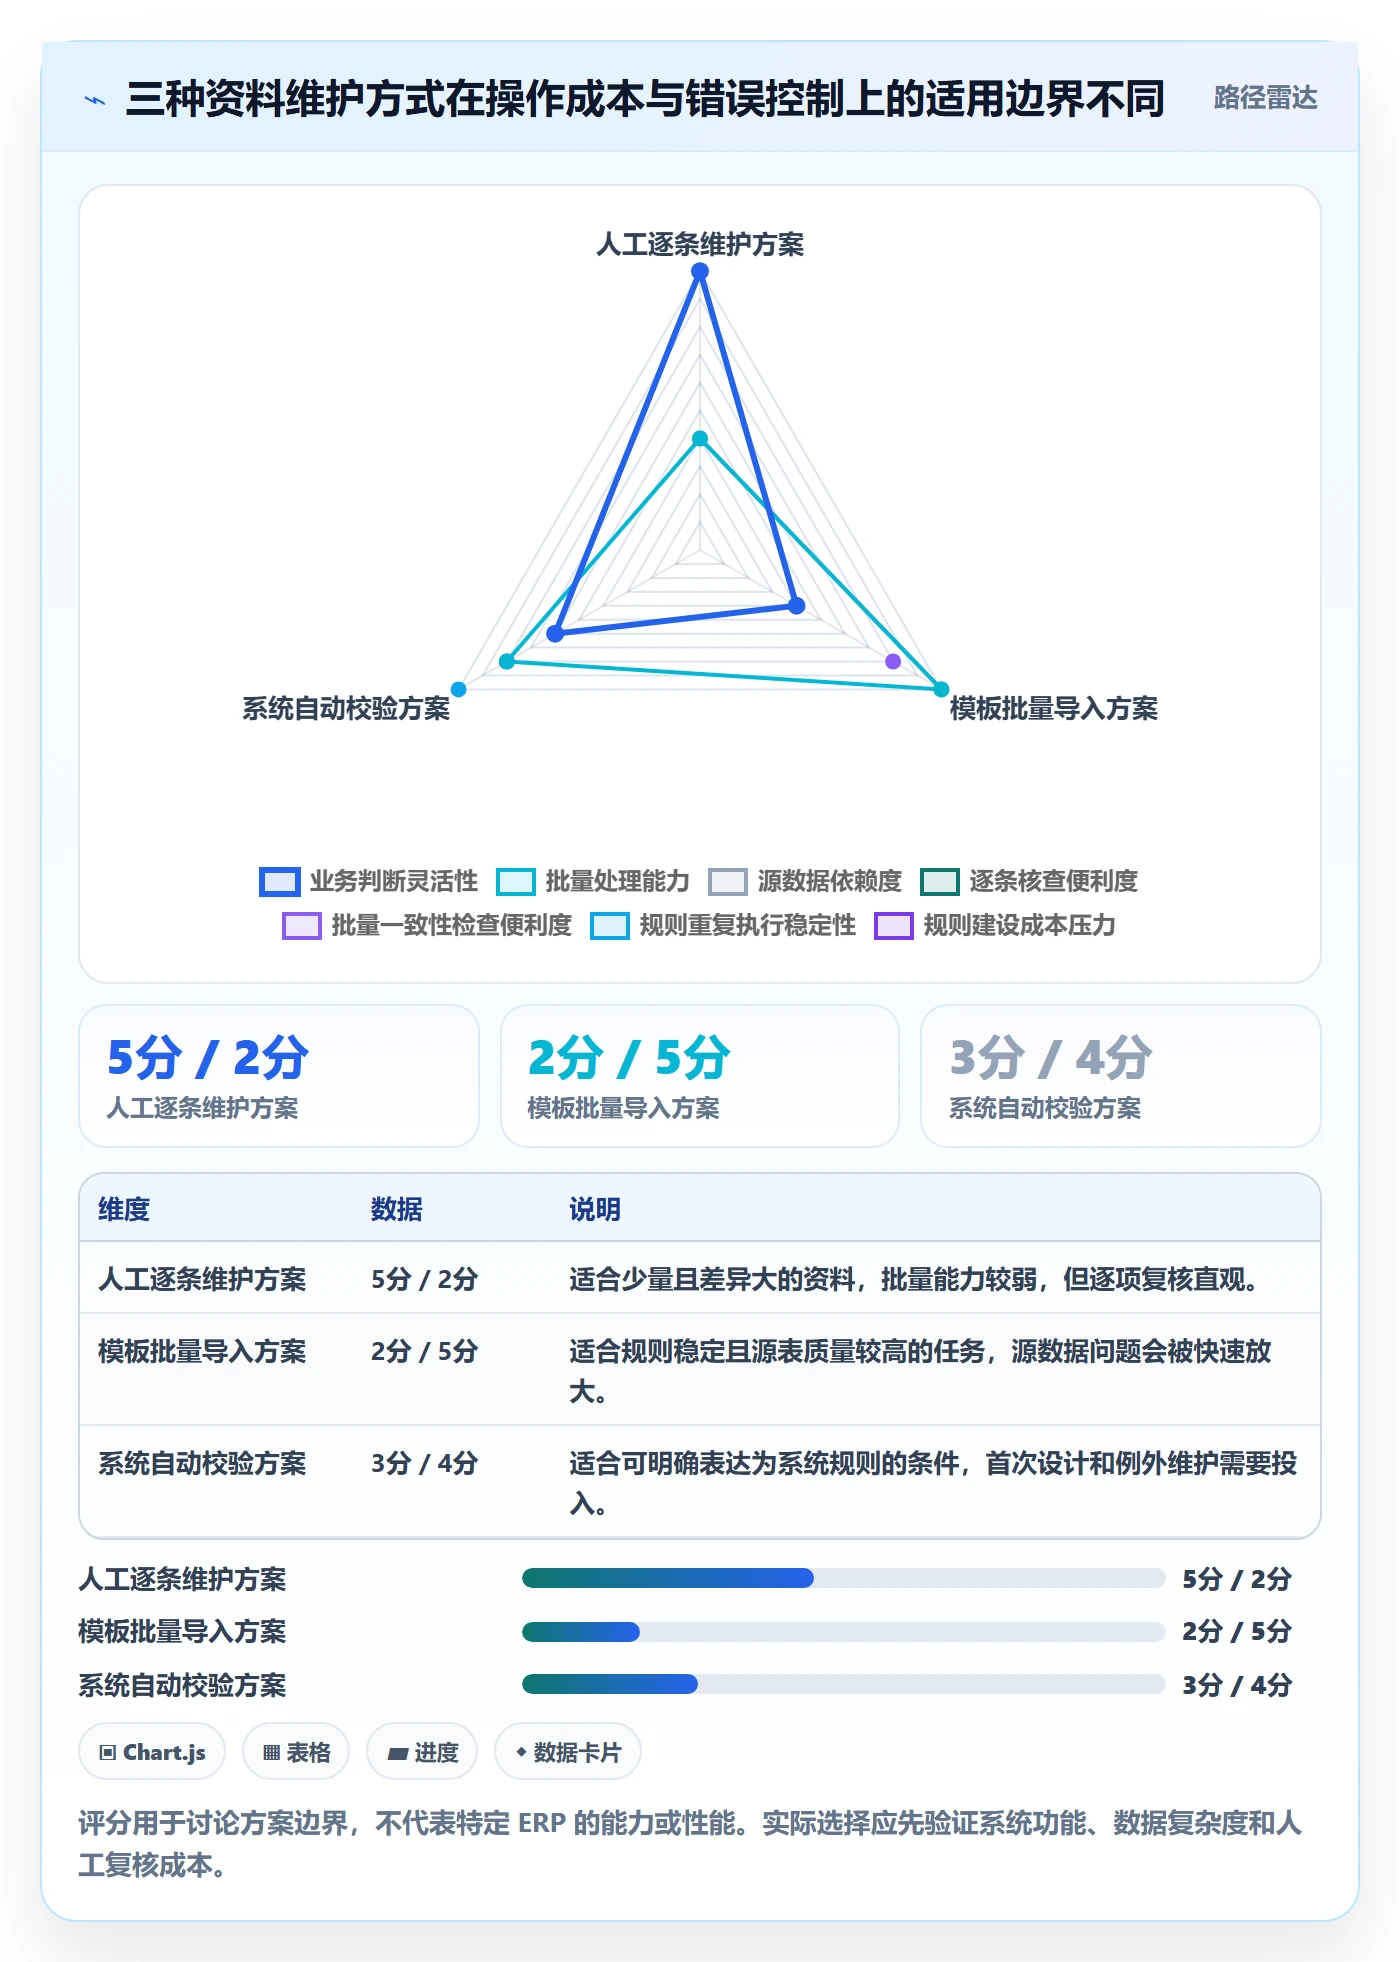The width and height of the screenshot is (1400, 1962).
Task: Click the 数据 column header
Action: [x=397, y=1210]
